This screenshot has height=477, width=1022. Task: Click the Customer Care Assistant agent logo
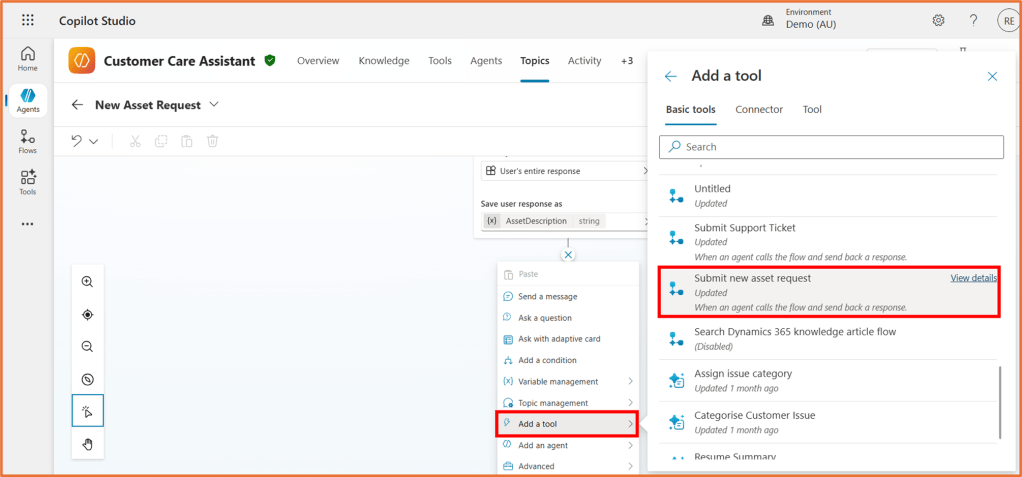click(x=81, y=61)
